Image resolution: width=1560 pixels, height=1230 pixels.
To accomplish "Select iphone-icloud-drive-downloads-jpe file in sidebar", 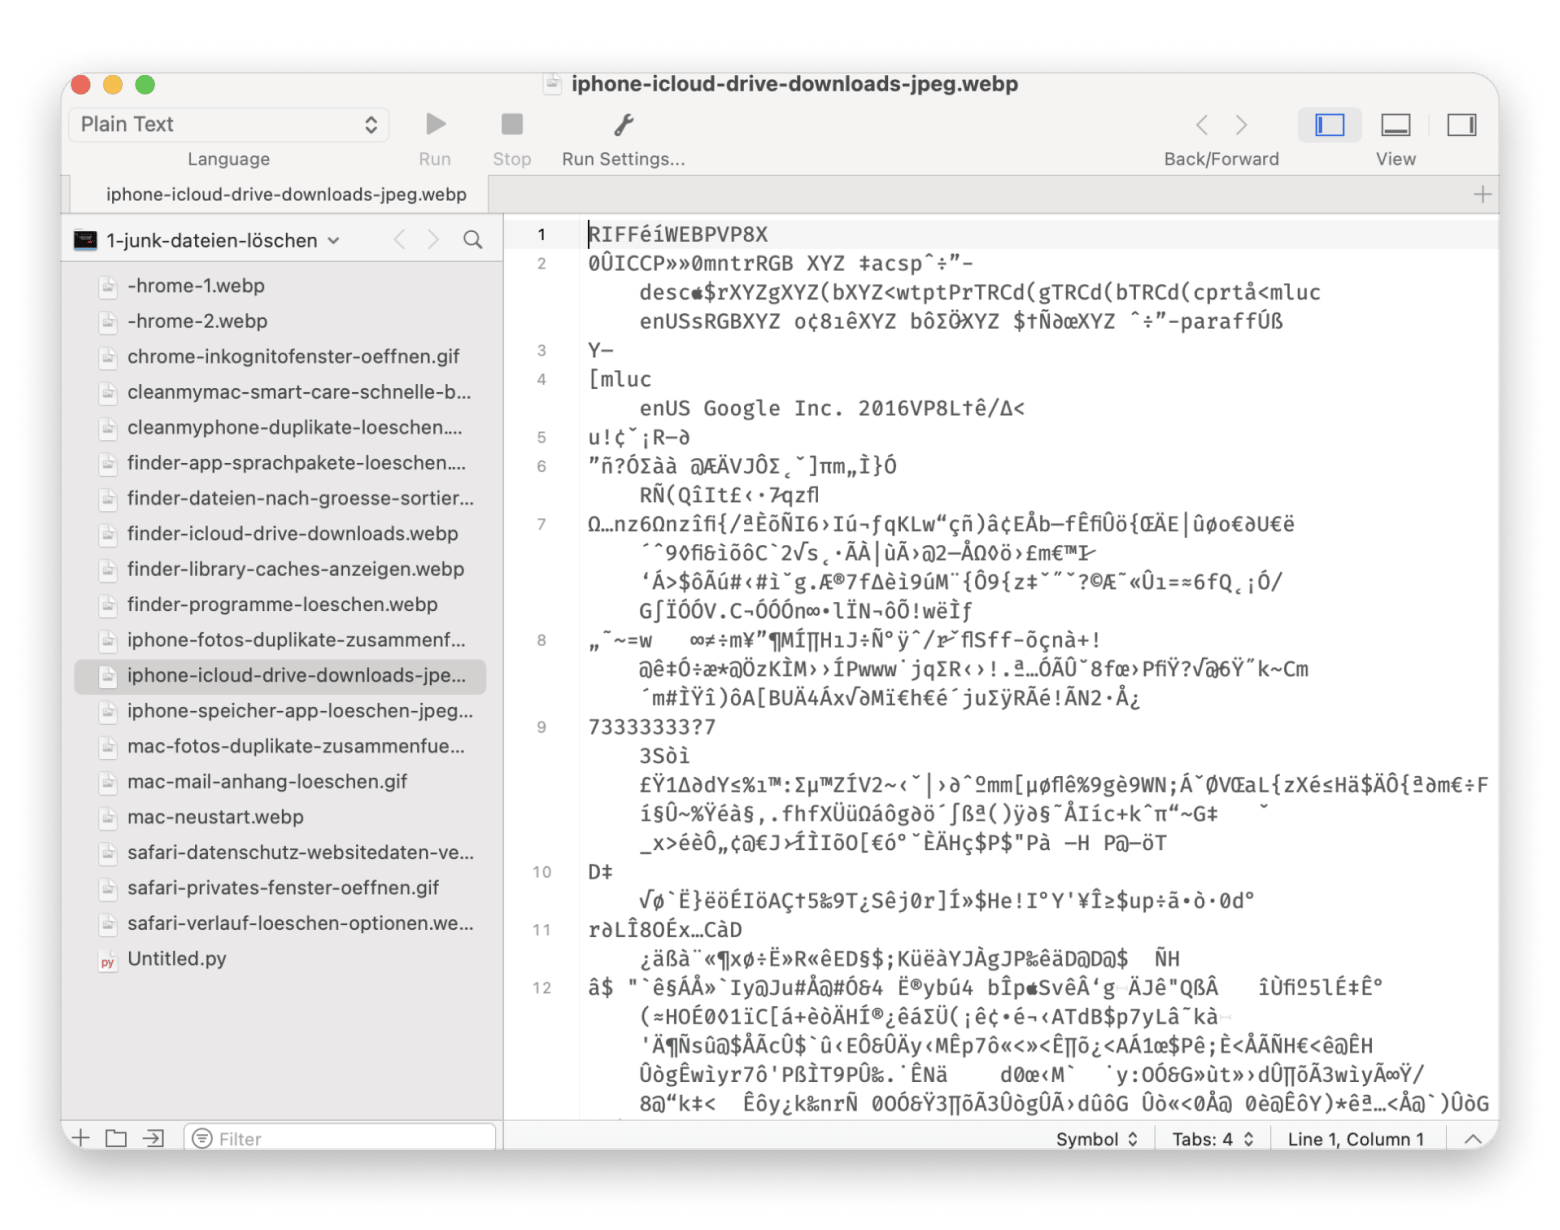I will 281,676.
